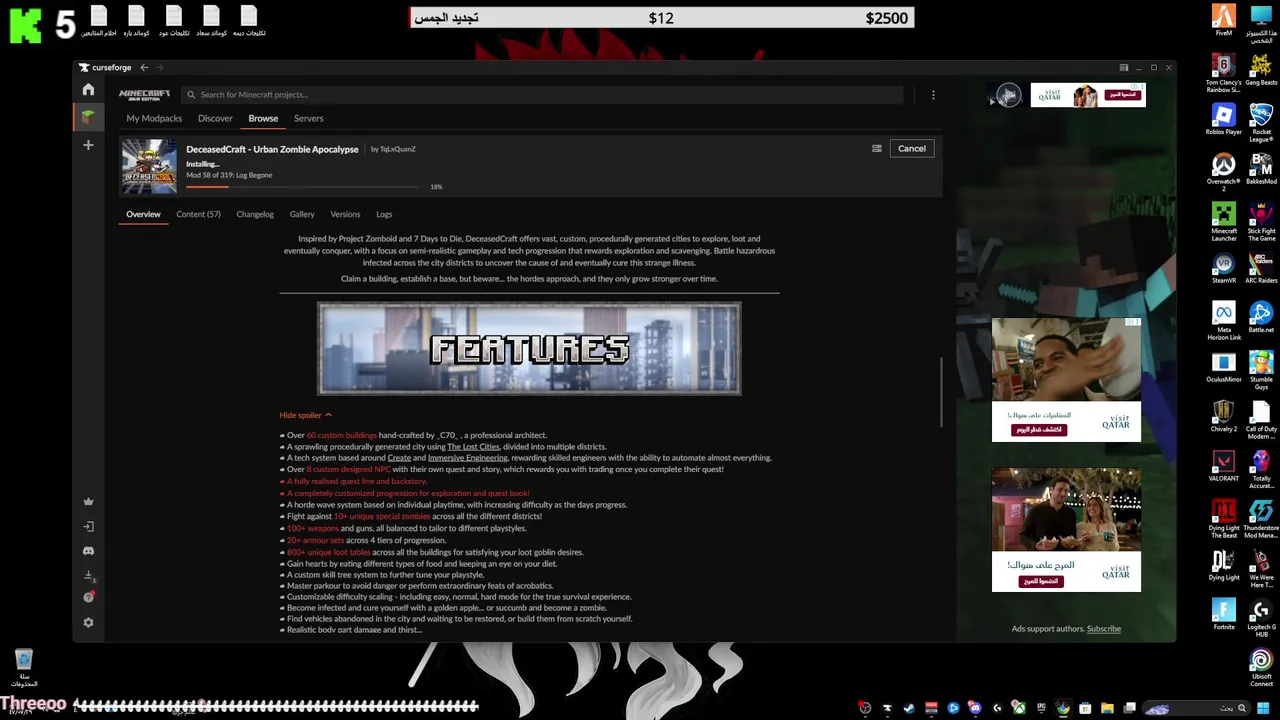Open three-dot menu beside search bar
The image size is (1280, 720).
pyautogui.click(x=933, y=95)
